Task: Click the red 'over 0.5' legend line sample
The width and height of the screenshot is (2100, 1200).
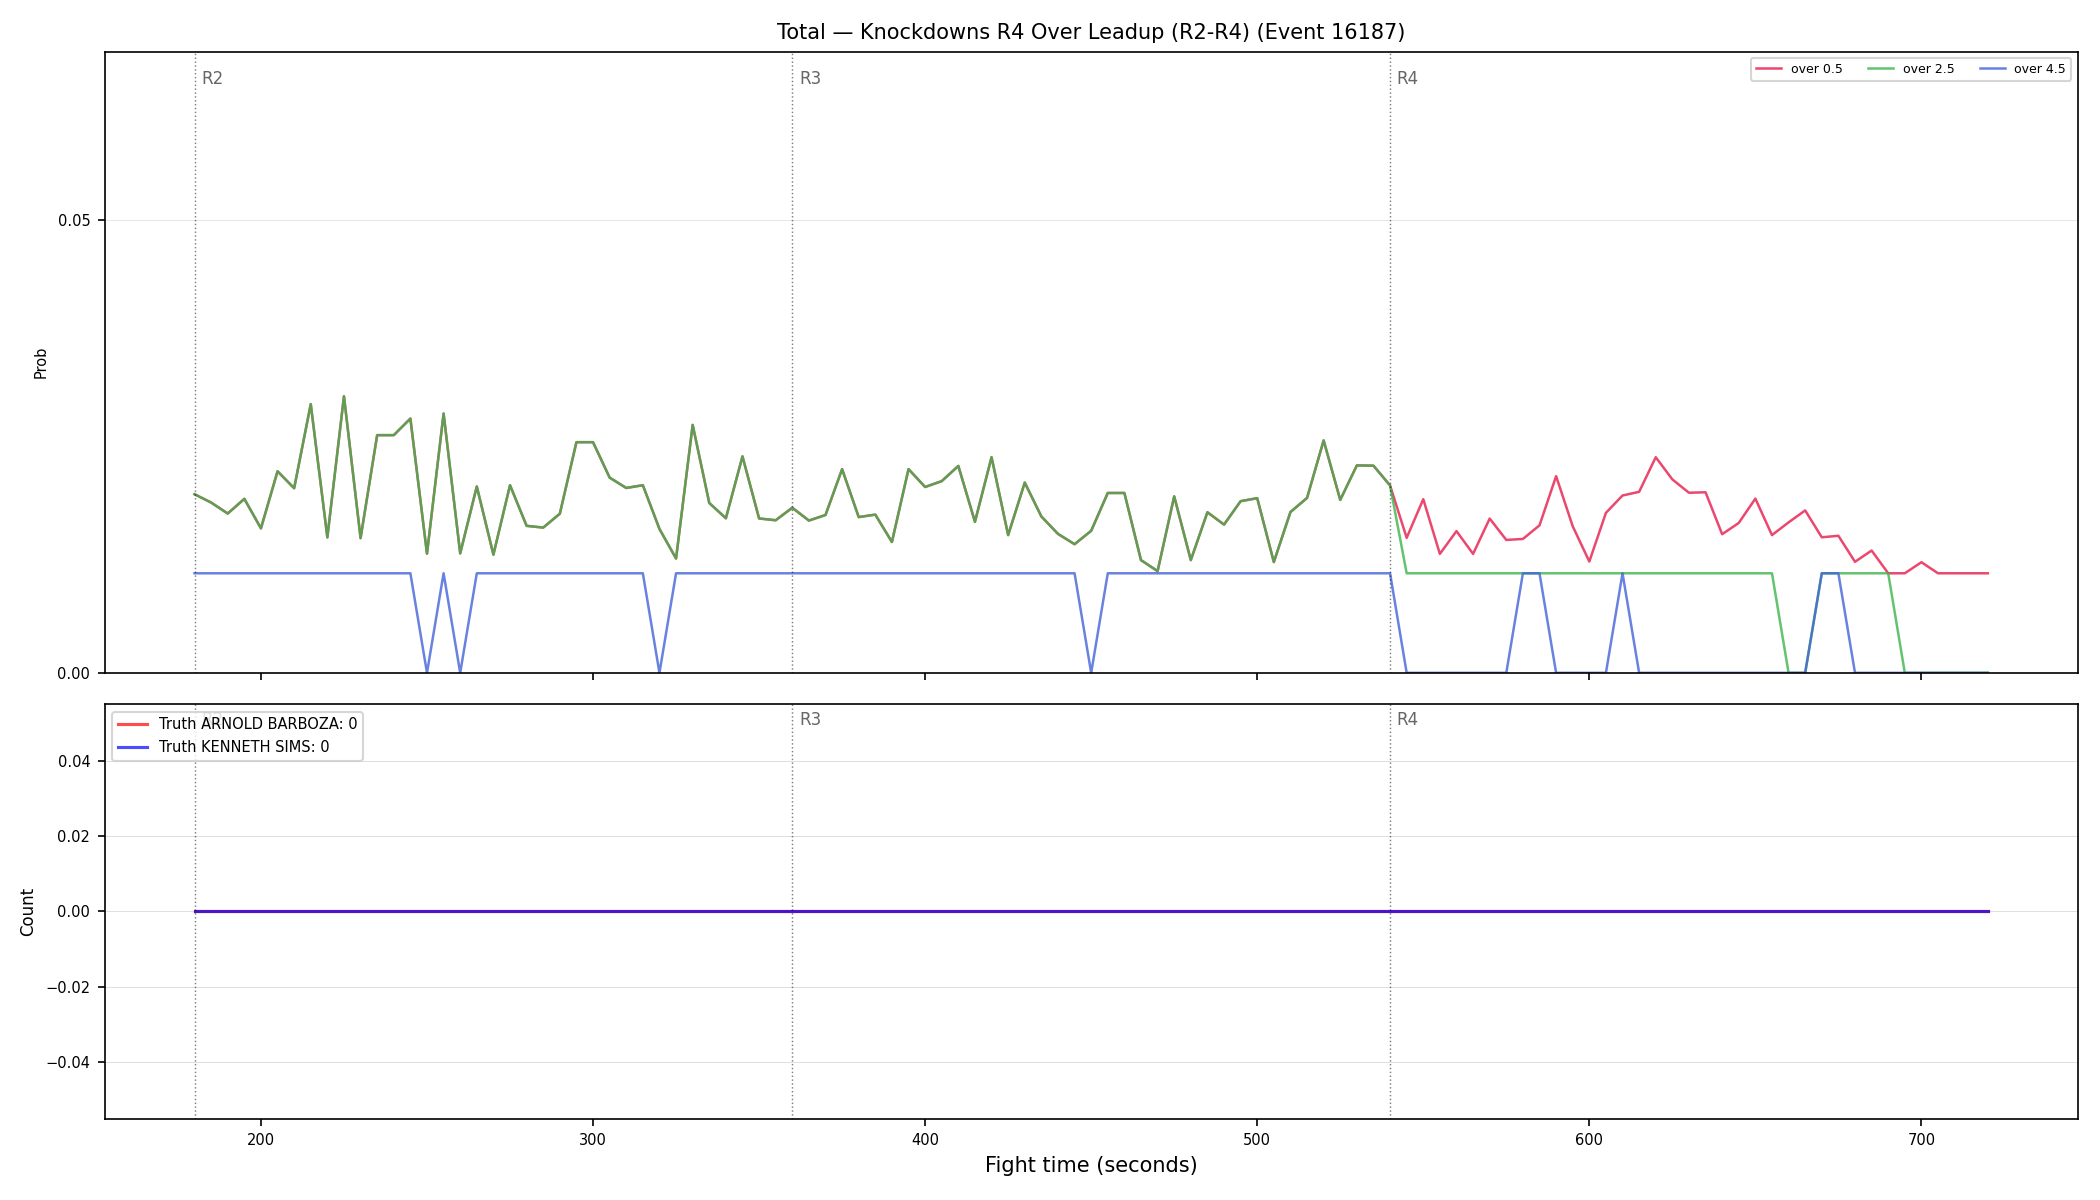Action: click(x=1769, y=69)
